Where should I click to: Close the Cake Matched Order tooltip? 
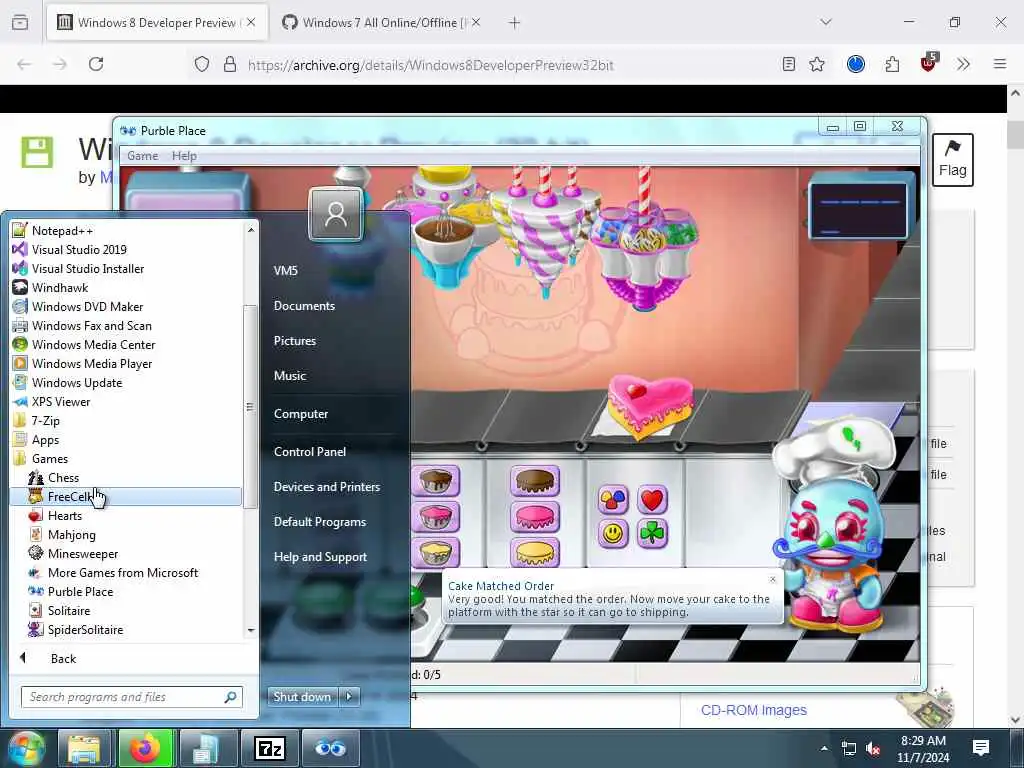tap(773, 579)
